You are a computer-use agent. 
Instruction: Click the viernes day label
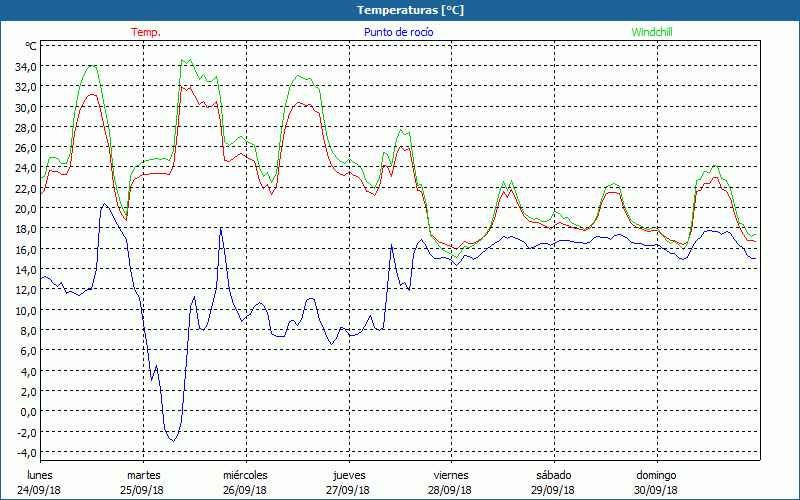[451, 475]
